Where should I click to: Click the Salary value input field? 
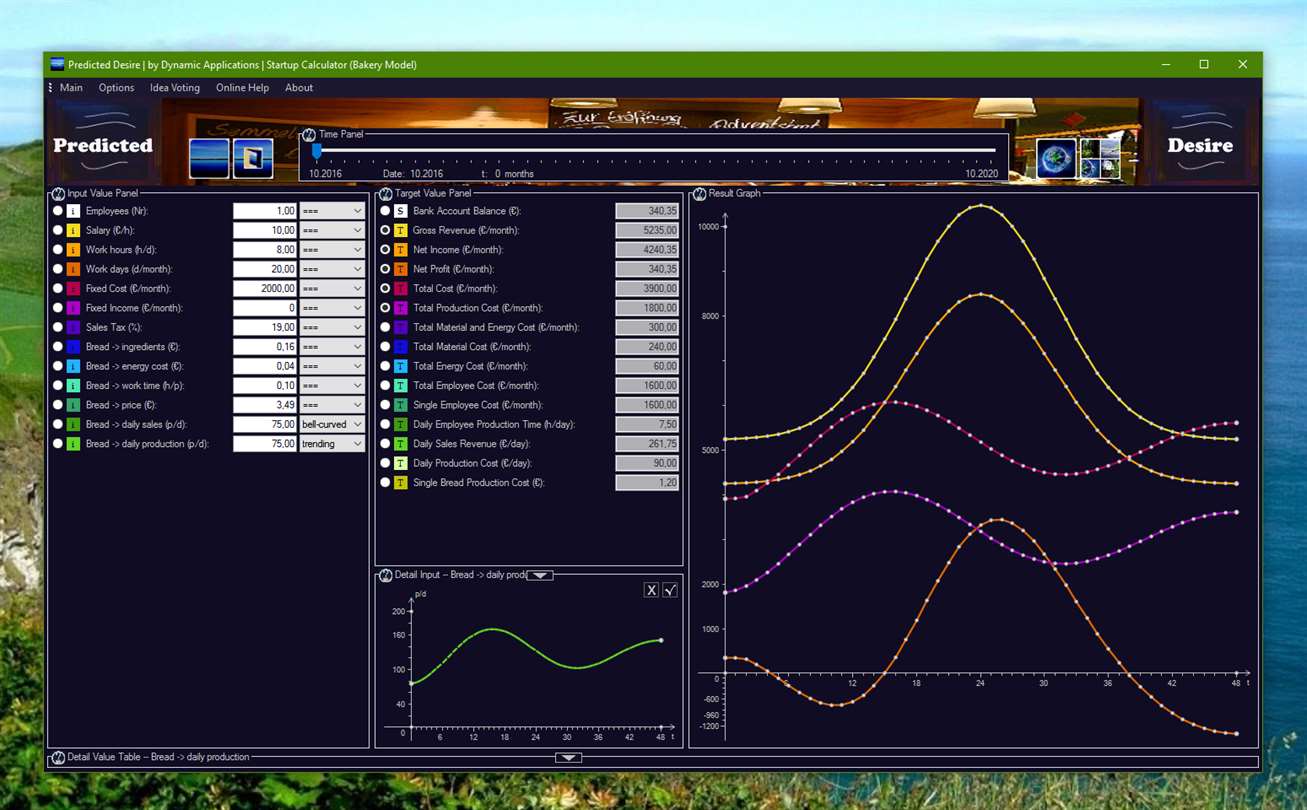tap(265, 230)
